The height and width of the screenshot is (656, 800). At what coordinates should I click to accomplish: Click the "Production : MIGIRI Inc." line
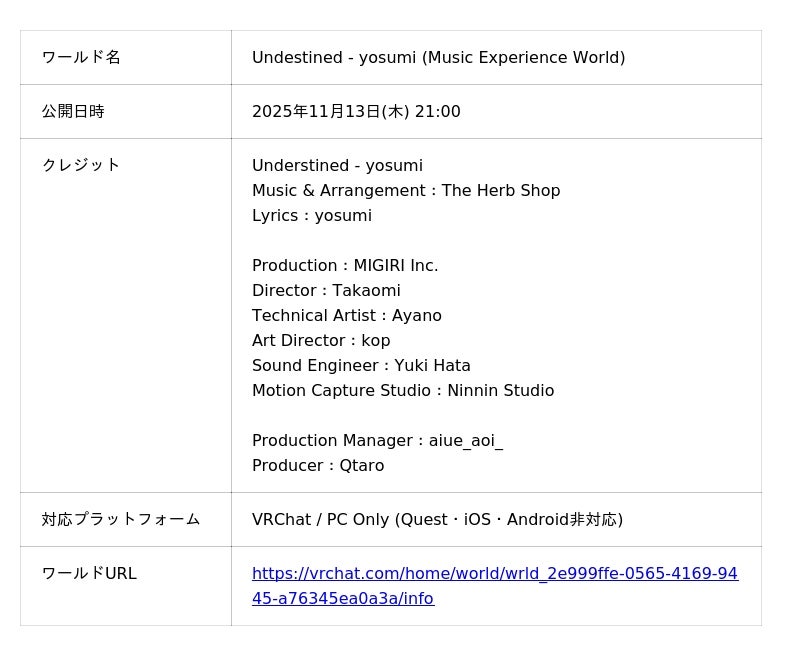[x=345, y=265]
